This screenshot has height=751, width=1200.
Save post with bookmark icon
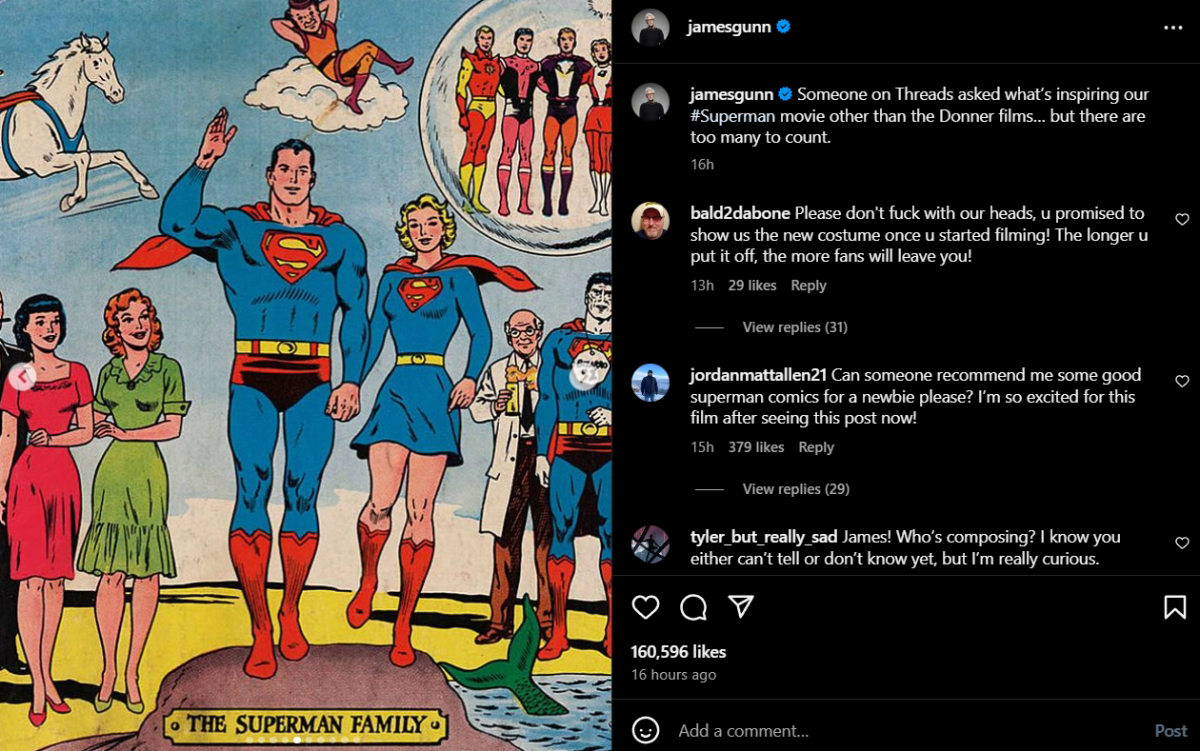(1175, 607)
